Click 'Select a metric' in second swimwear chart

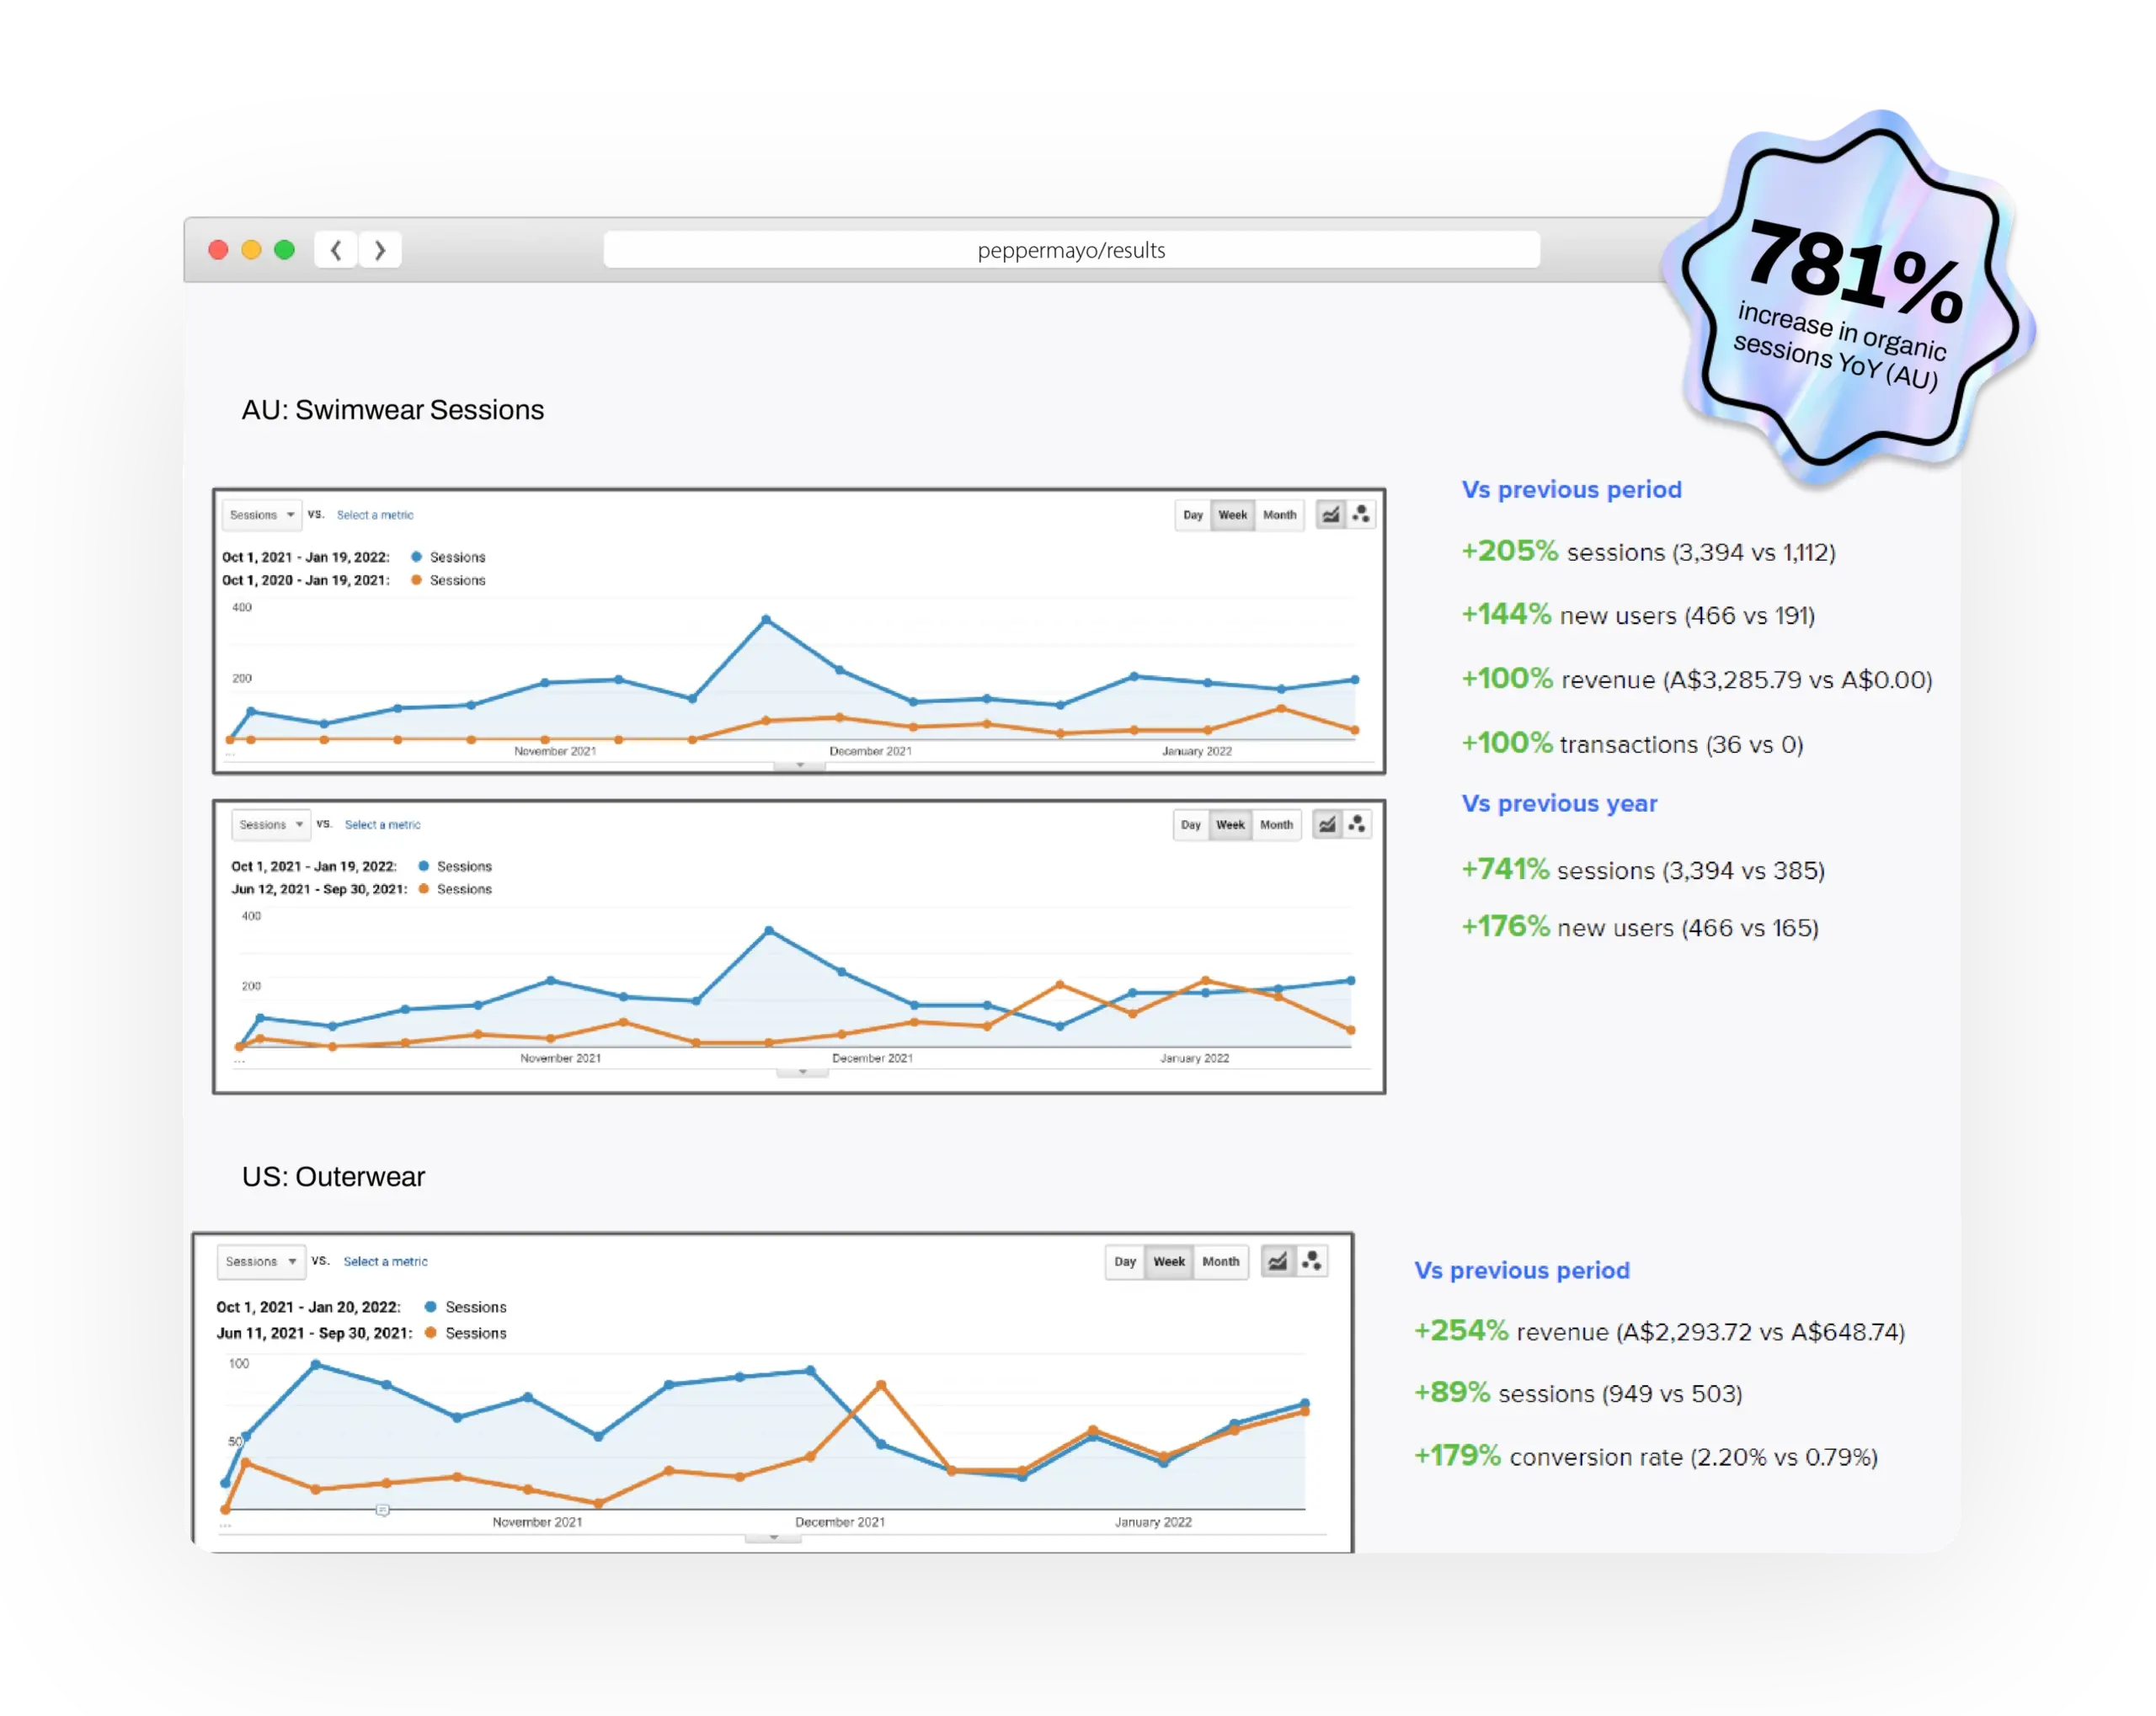383,825
